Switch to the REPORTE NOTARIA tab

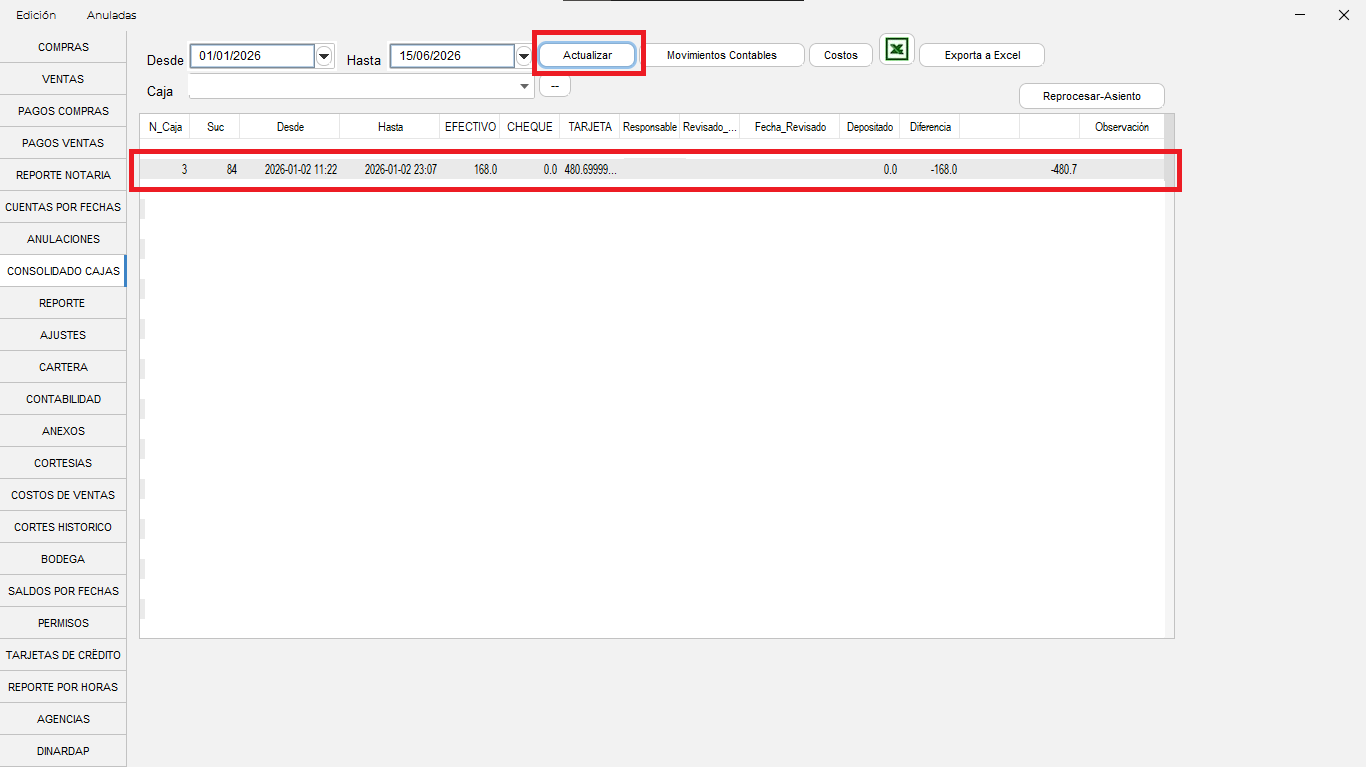63,175
